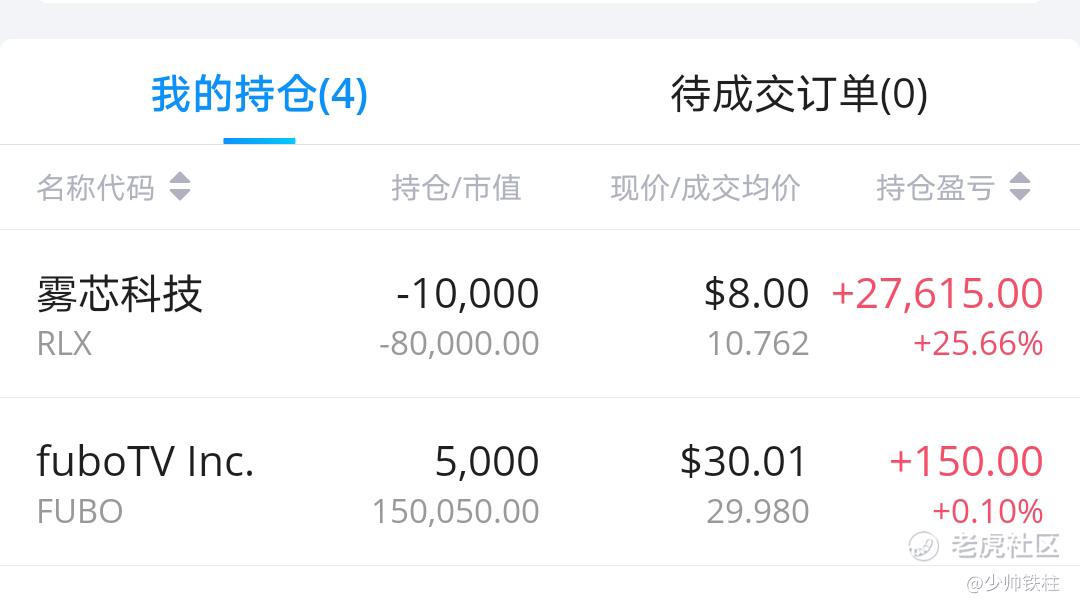Switch to the 我的持仓(4) tab
This screenshot has height=608, width=1080.
259,96
